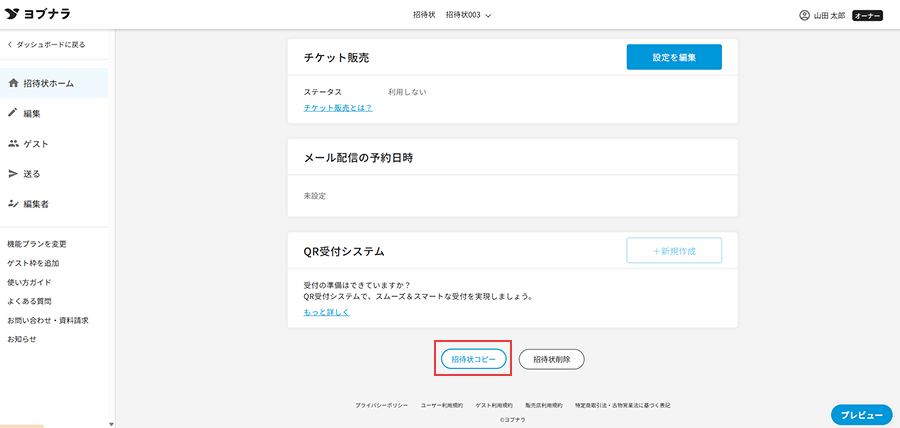This screenshot has height=428, width=900.
Task: Click QR受付システム heading
Action: (x=344, y=251)
